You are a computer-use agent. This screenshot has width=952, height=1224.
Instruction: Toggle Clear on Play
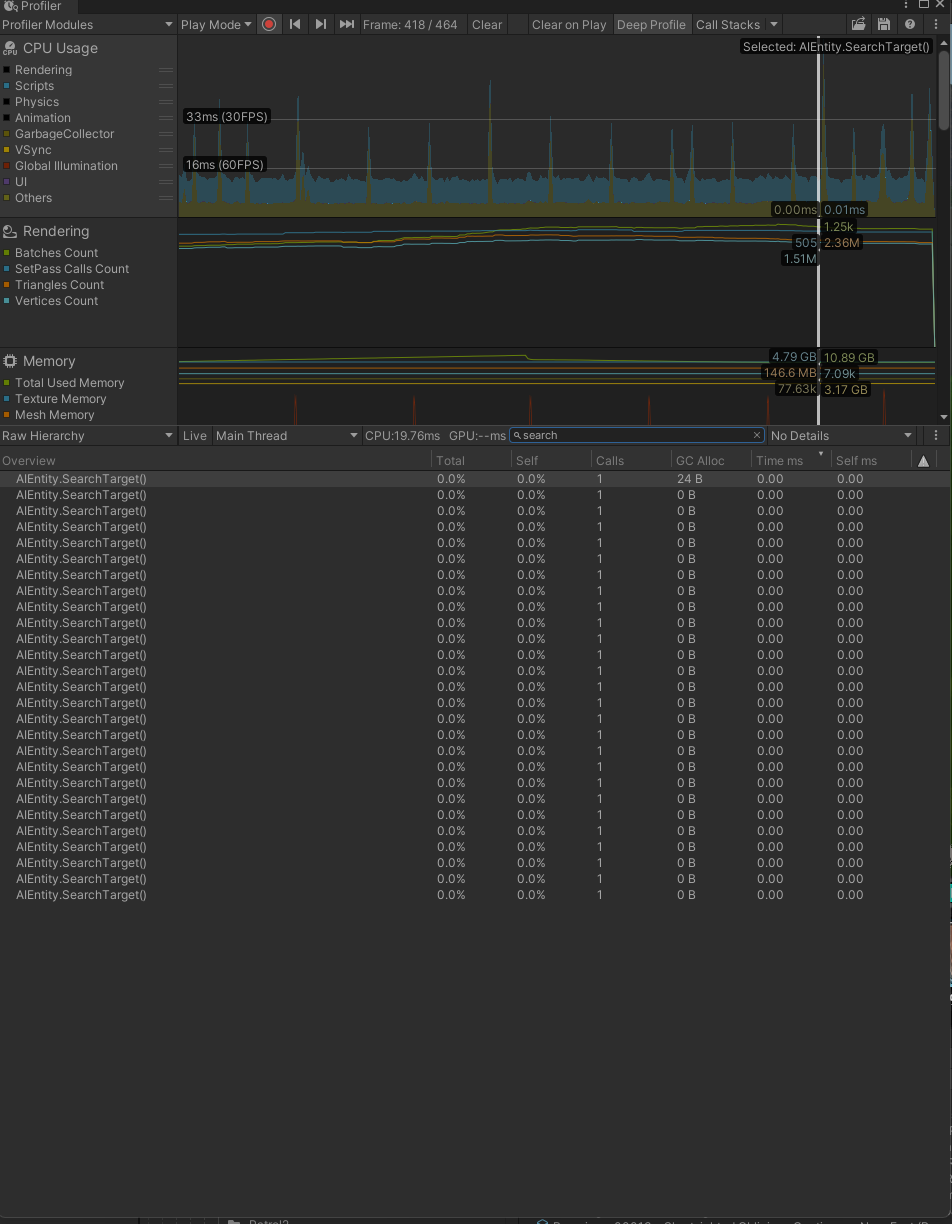click(x=569, y=24)
